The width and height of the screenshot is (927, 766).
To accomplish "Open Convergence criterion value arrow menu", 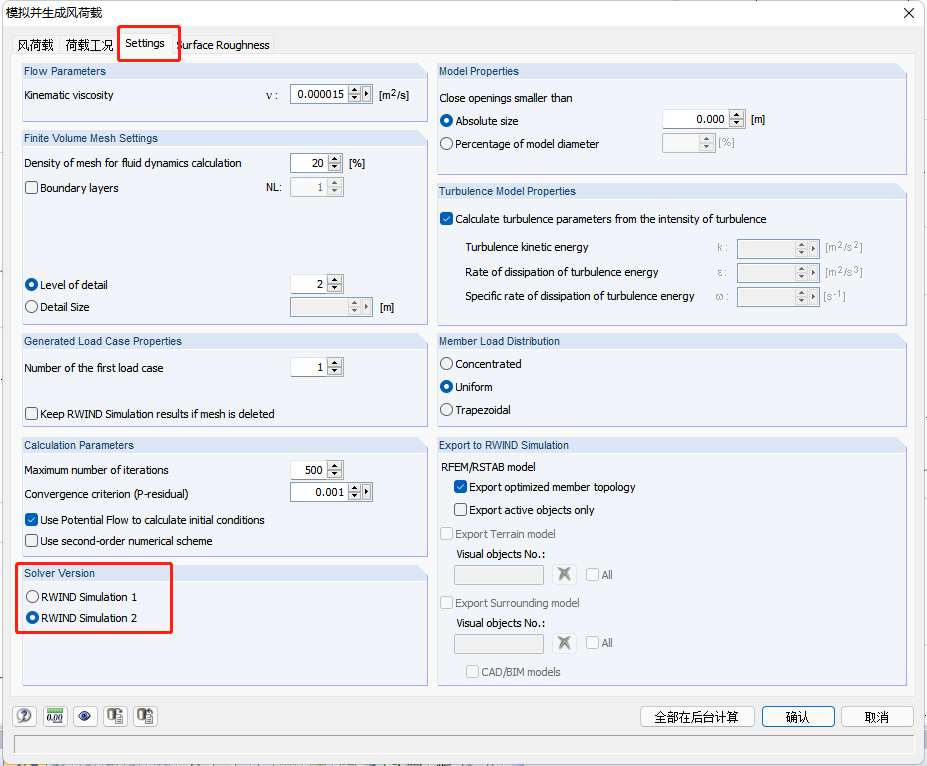I will click(367, 492).
